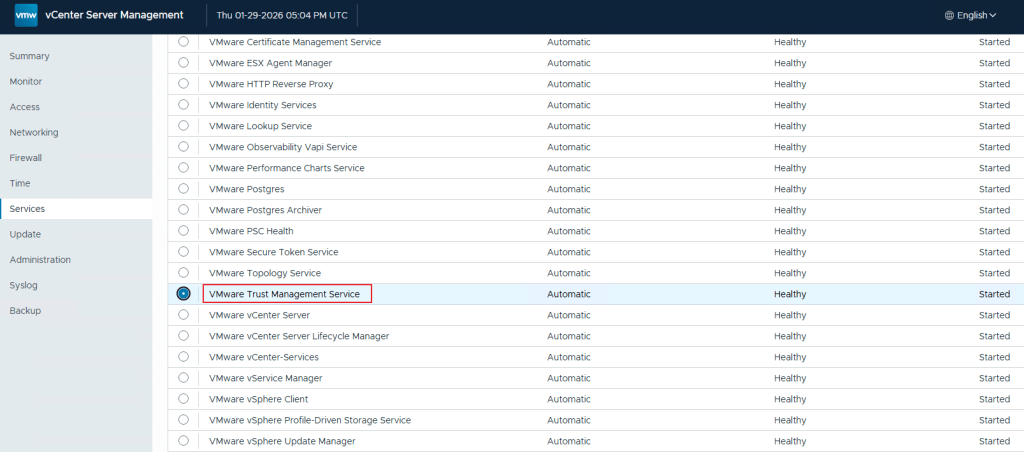Select VMware Secure Token Service radio button
1024x452 pixels.
(x=183, y=252)
